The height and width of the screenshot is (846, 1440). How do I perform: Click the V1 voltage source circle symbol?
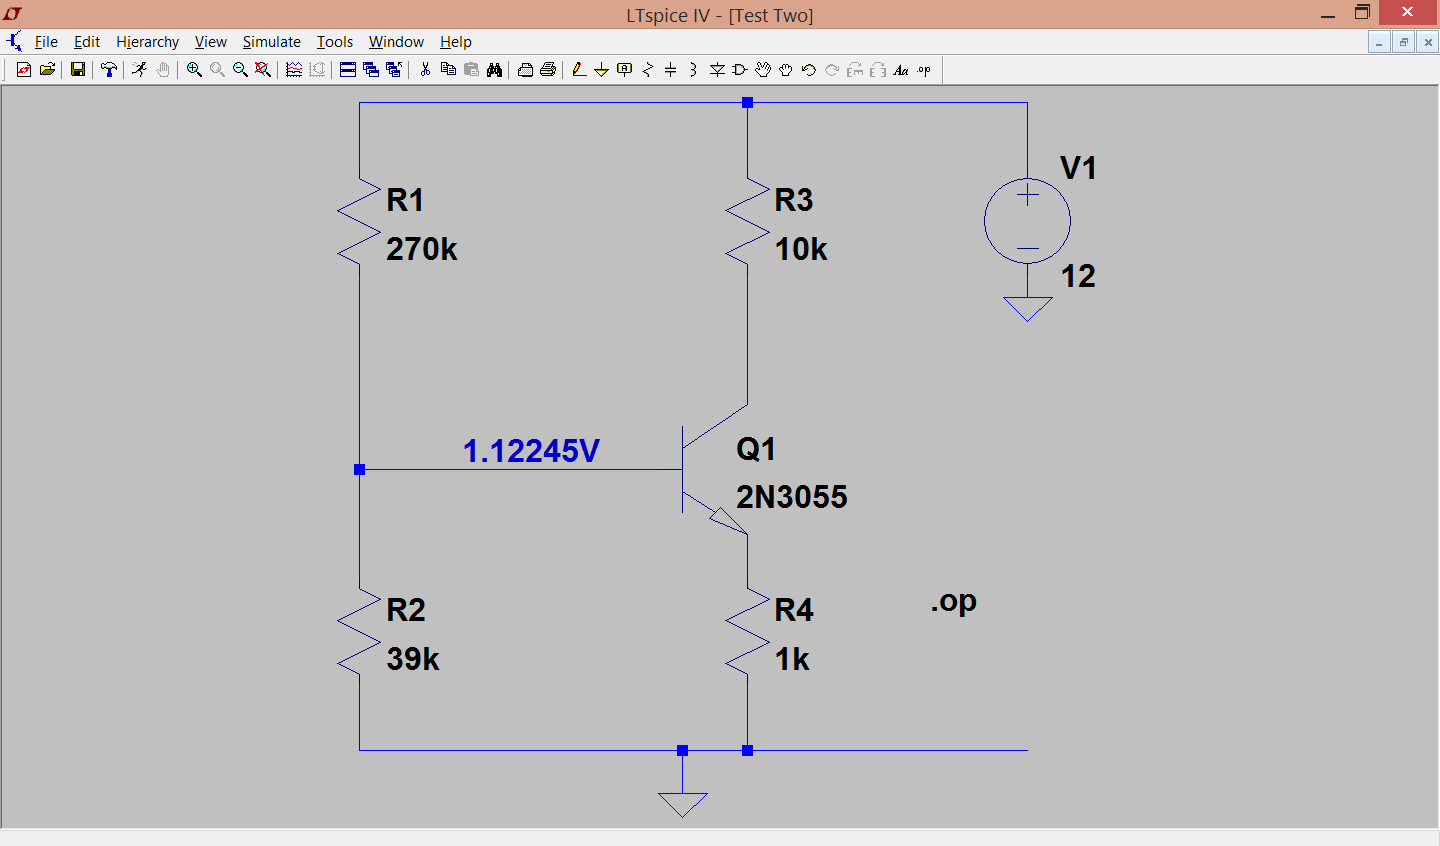pos(1027,221)
